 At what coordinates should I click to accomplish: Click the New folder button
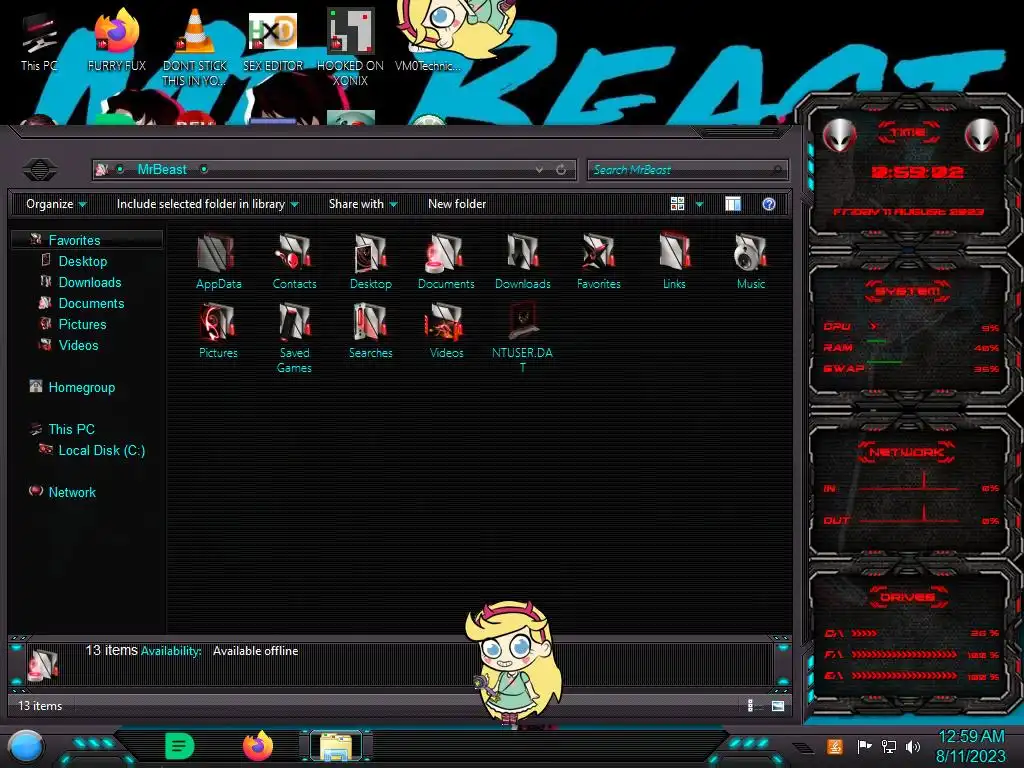point(457,204)
